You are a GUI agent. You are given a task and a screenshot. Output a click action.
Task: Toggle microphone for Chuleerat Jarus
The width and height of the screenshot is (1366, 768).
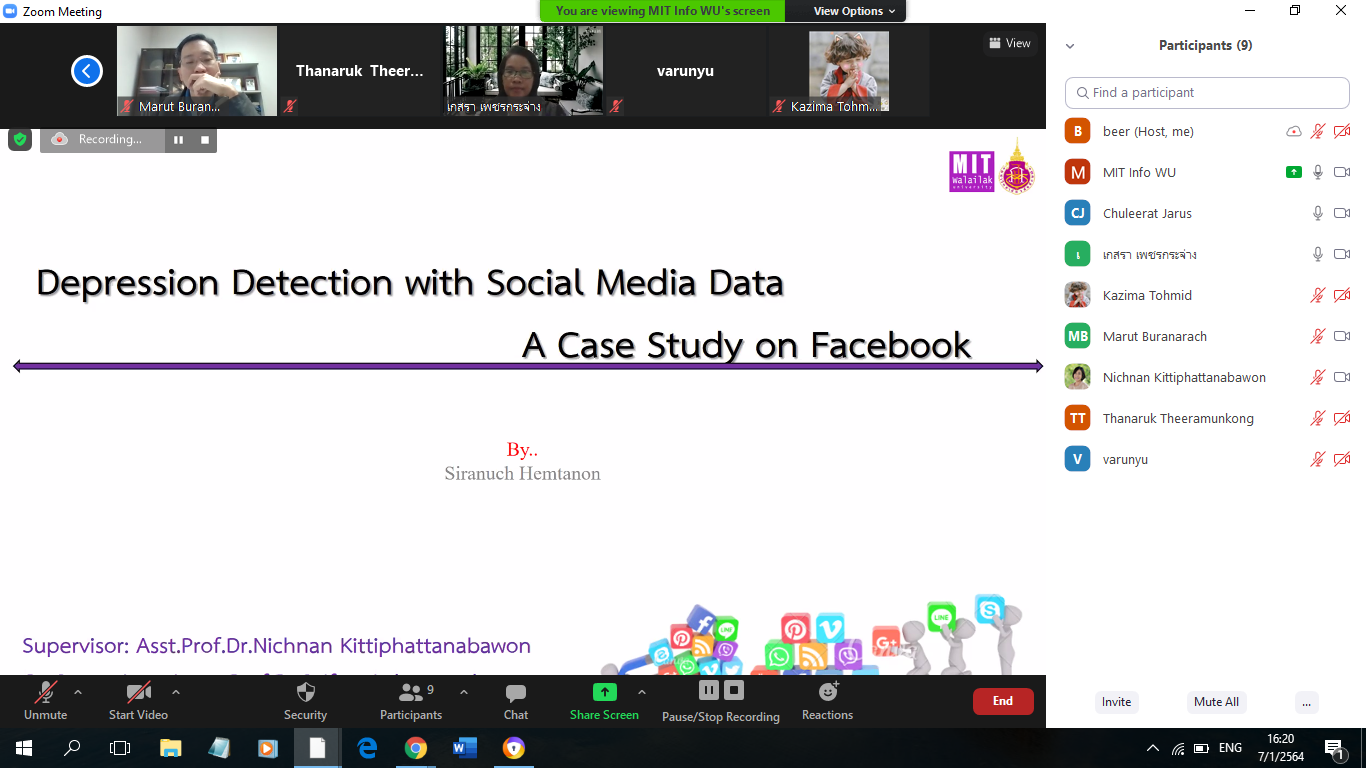tap(1318, 213)
